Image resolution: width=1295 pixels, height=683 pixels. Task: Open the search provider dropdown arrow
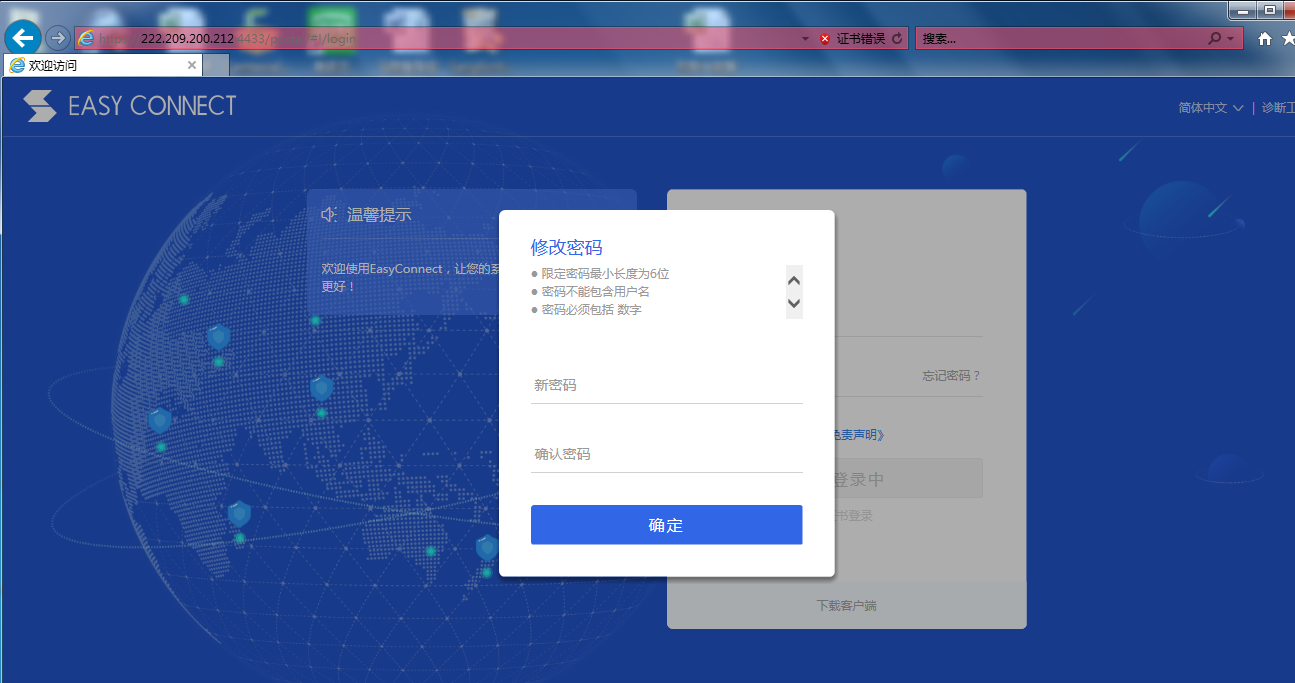(1229, 39)
